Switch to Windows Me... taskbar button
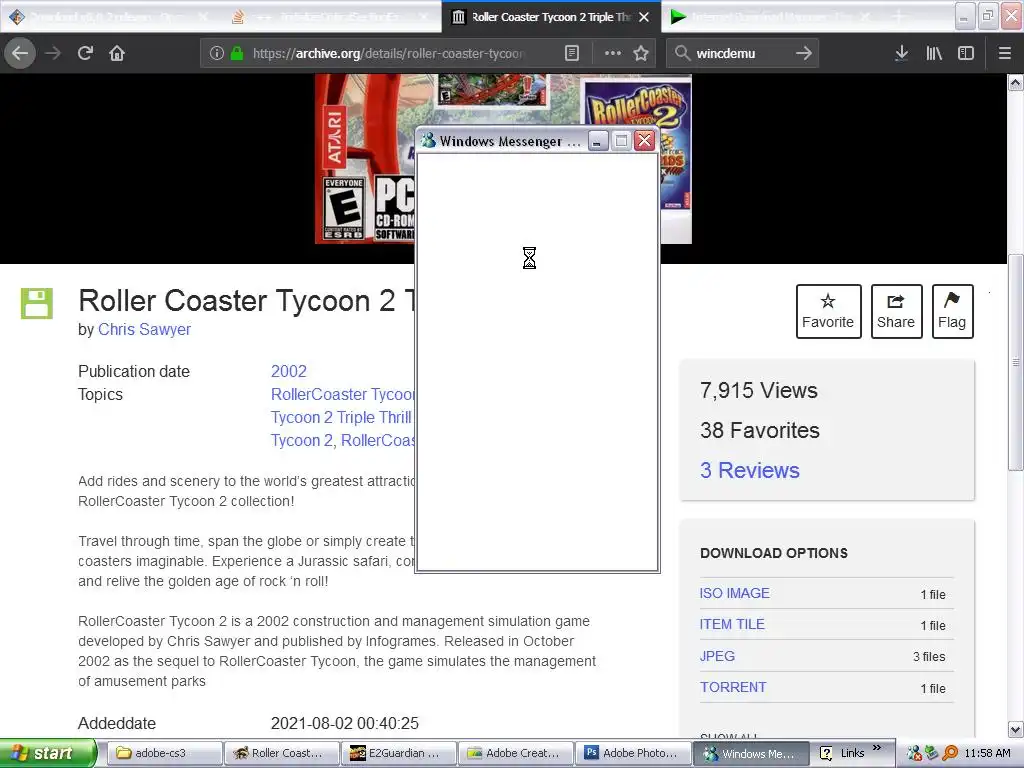This screenshot has height=768, width=1024. point(752,753)
